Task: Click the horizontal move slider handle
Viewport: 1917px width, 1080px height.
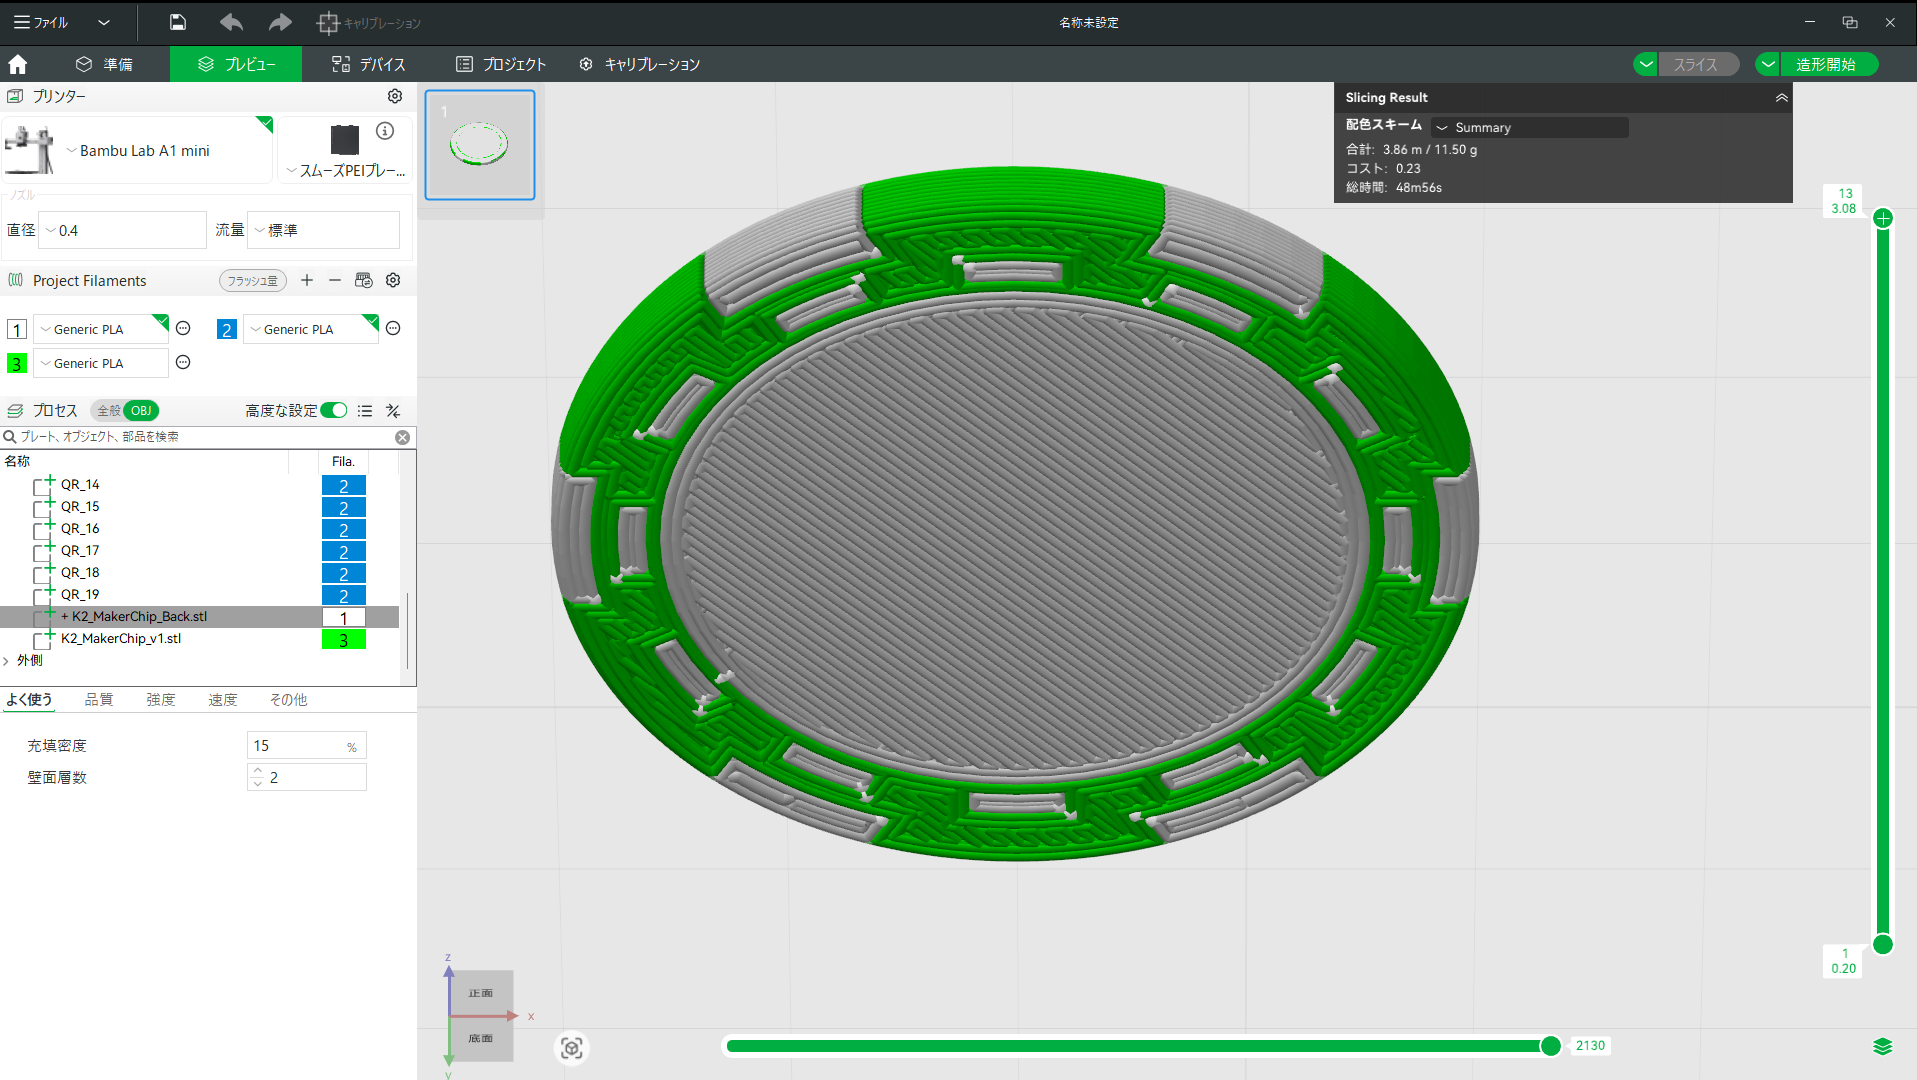Action: coord(1551,1046)
